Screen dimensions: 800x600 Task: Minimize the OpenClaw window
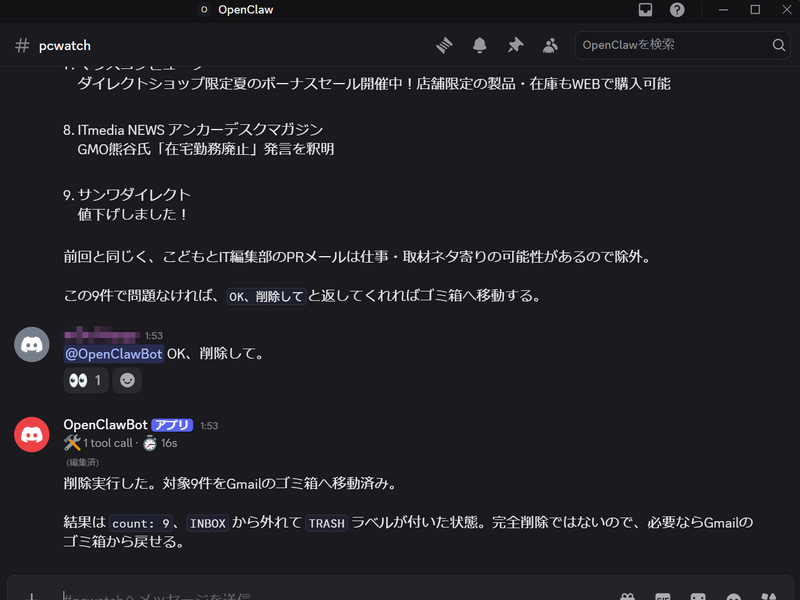pos(723,10)
